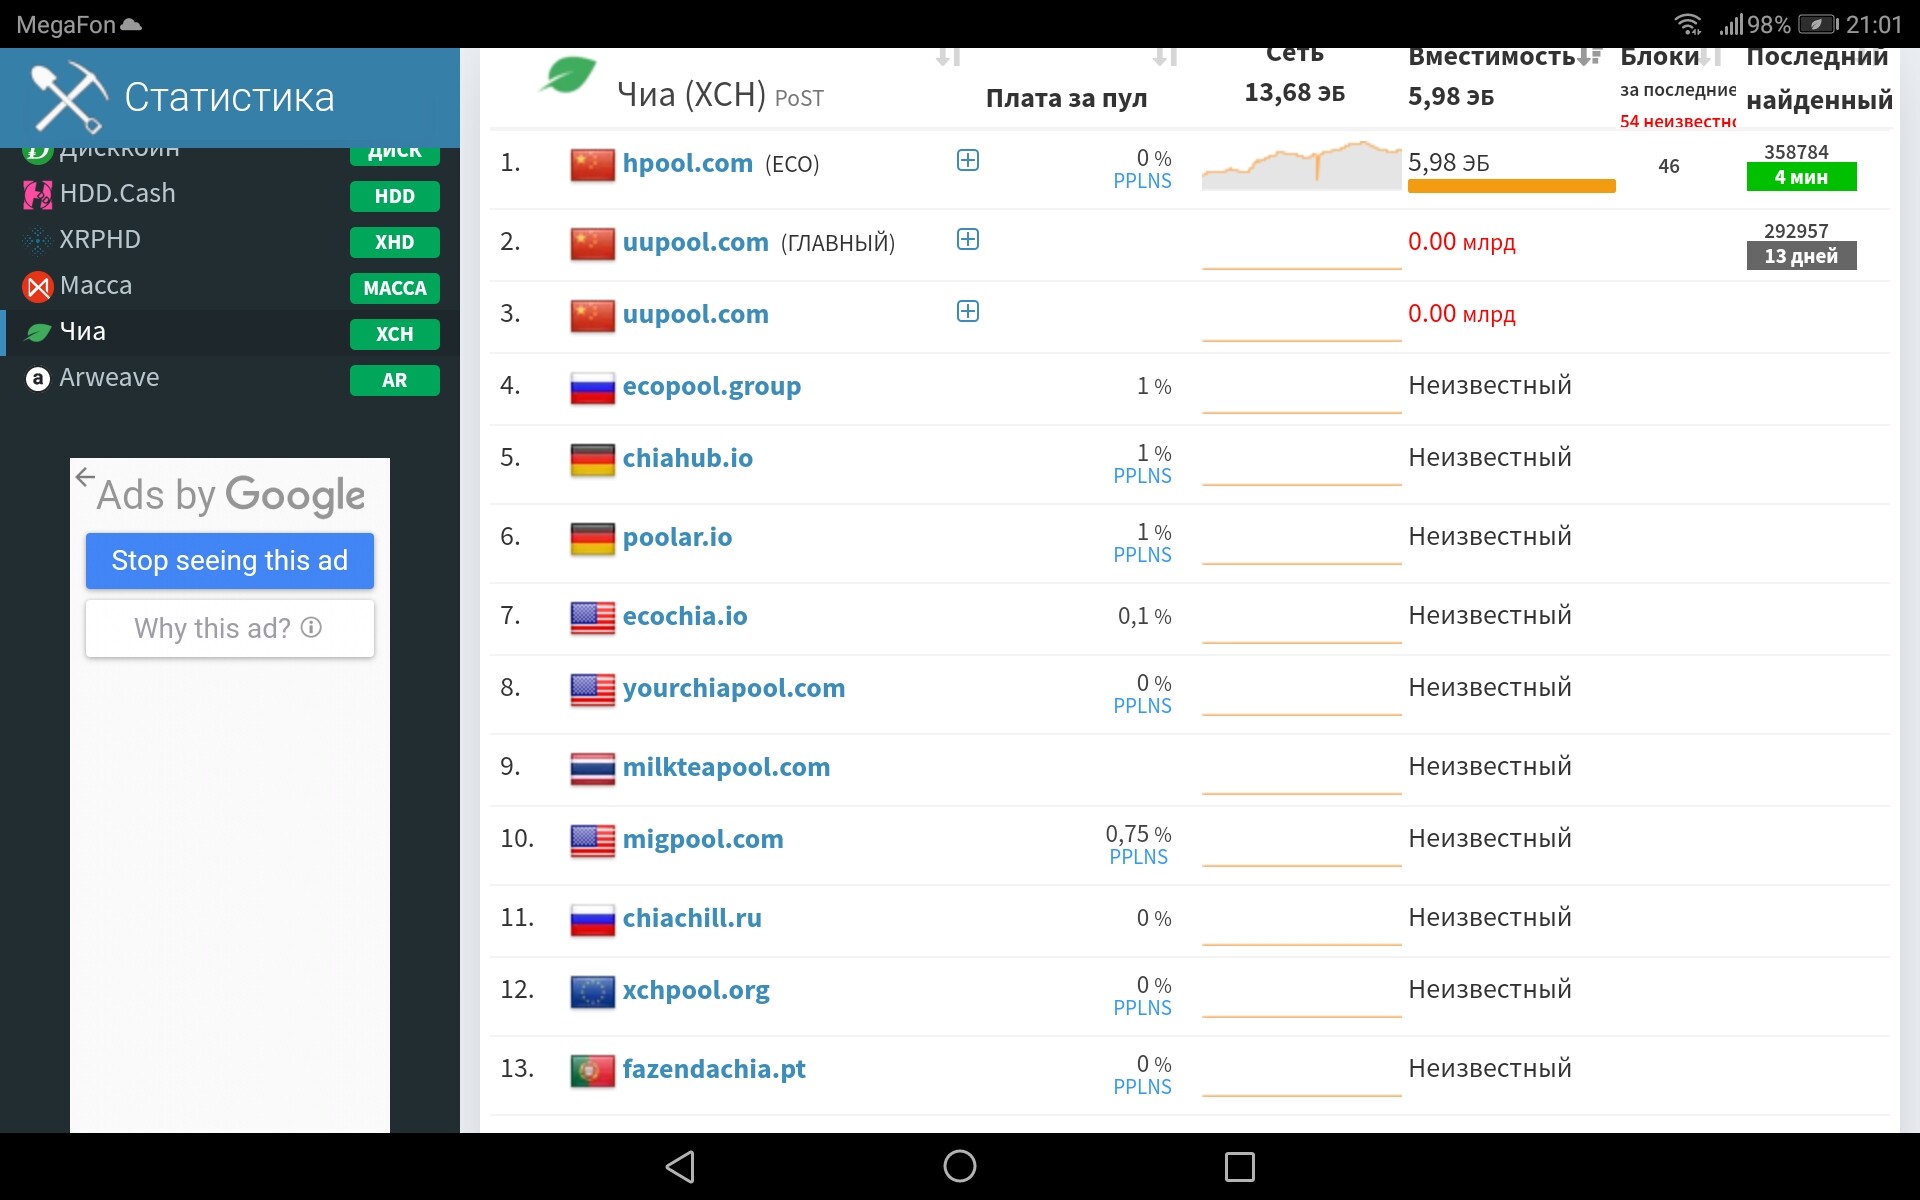Open milkteapool.com pool link
1920x1200 pixels.
point(727,767)
